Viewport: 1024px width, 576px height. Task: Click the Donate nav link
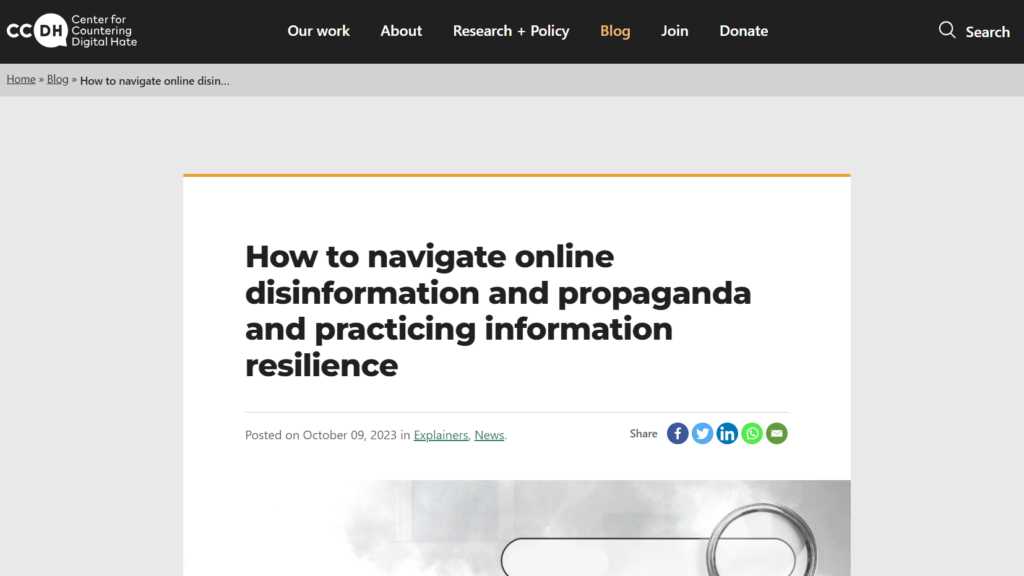click(743, 31)
